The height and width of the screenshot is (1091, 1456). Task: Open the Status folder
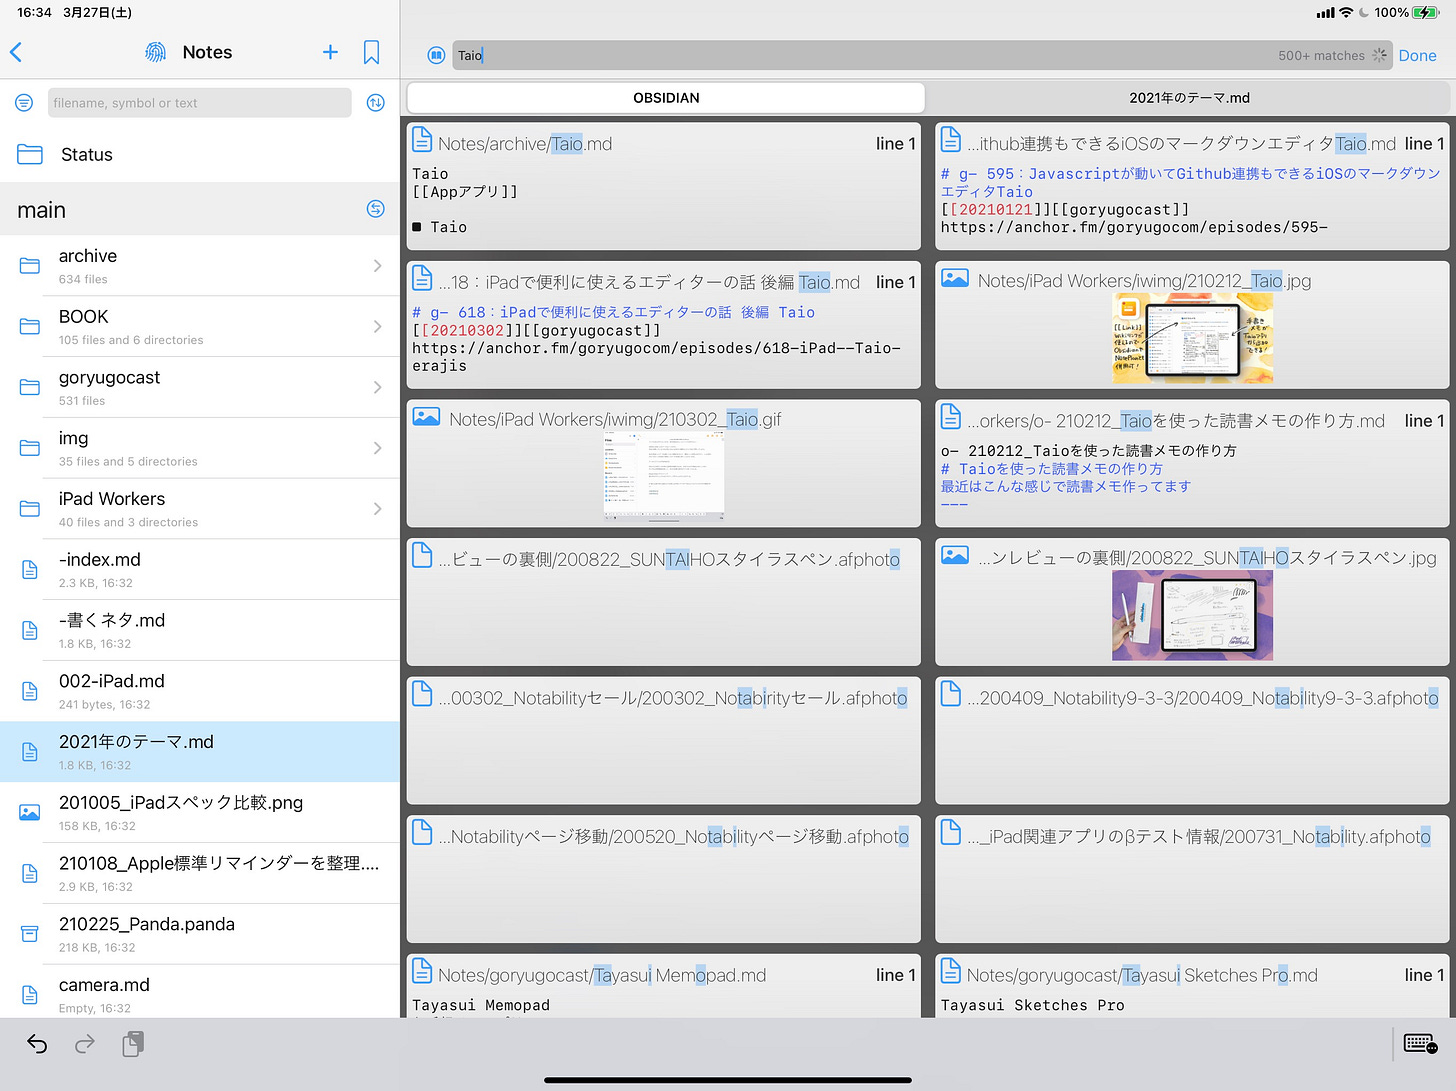(200, 154)
